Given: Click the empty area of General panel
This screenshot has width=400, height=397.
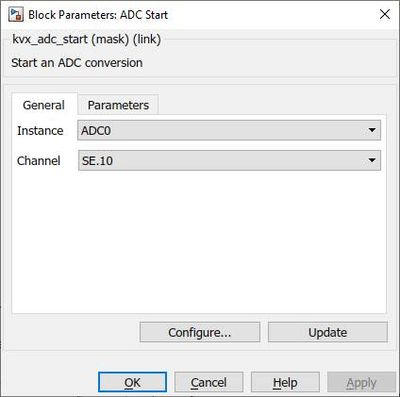Looking at the screenshot, I should tap(199, 242).
